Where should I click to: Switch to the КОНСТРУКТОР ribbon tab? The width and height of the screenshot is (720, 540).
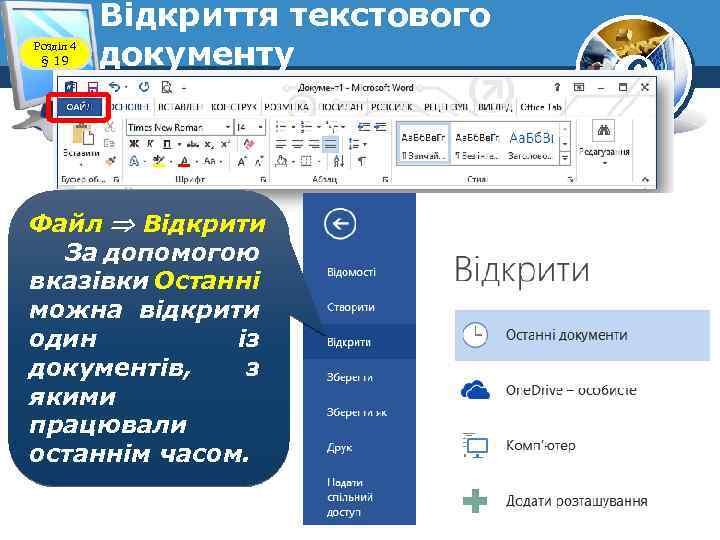233,107
